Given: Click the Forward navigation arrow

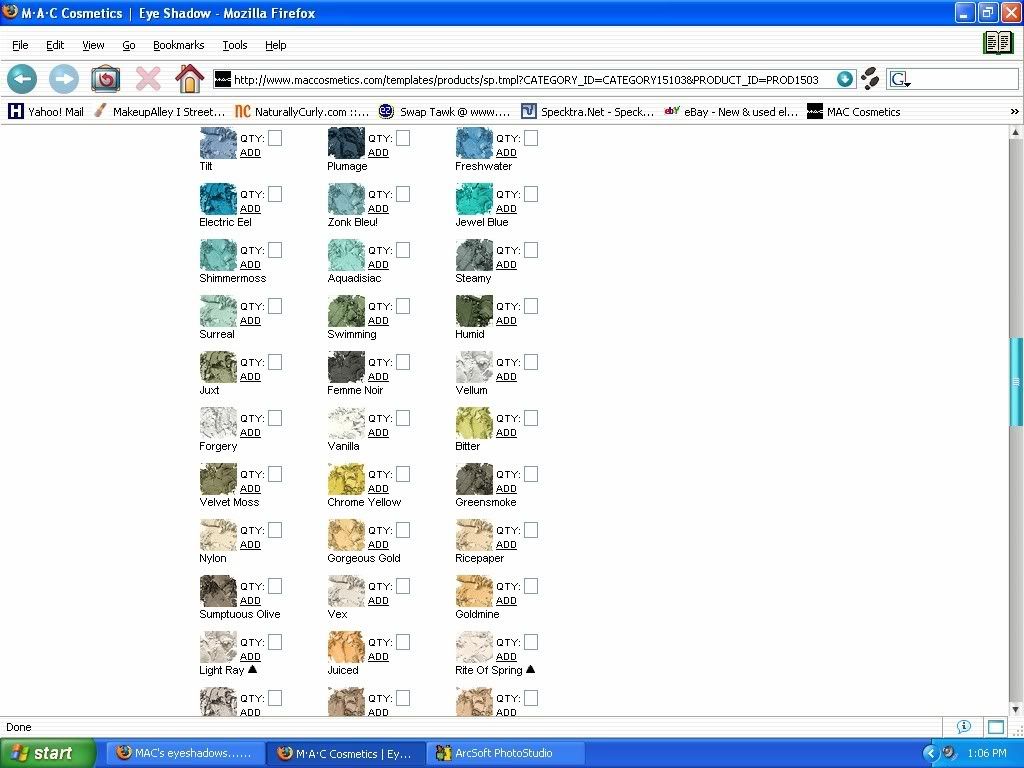Looking at the screenshot, I should point(64,80).
